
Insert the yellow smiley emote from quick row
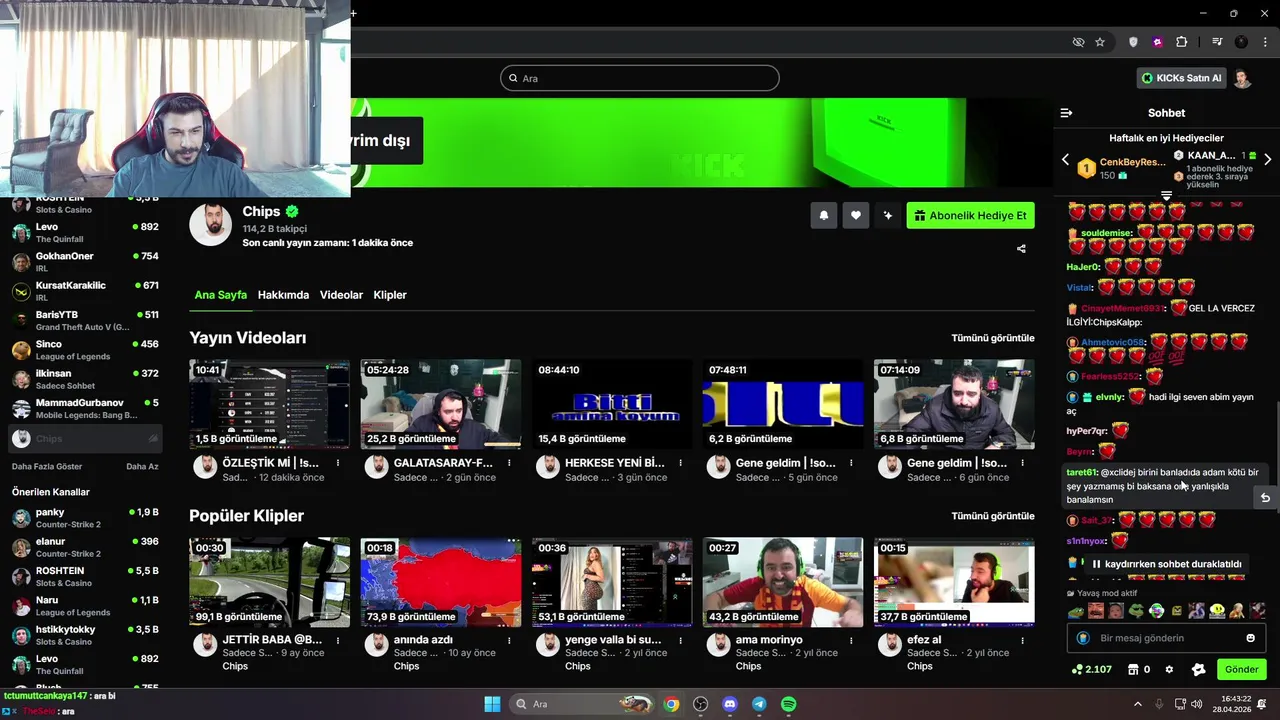coord(1217,611)
